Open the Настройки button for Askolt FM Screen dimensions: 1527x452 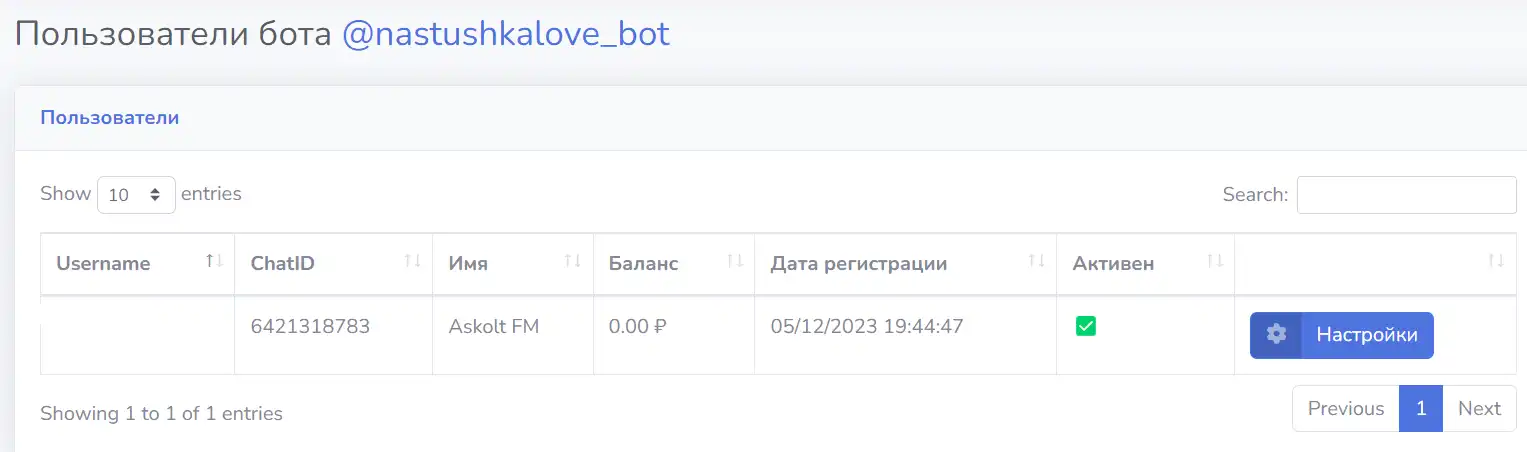[1341, 335]
